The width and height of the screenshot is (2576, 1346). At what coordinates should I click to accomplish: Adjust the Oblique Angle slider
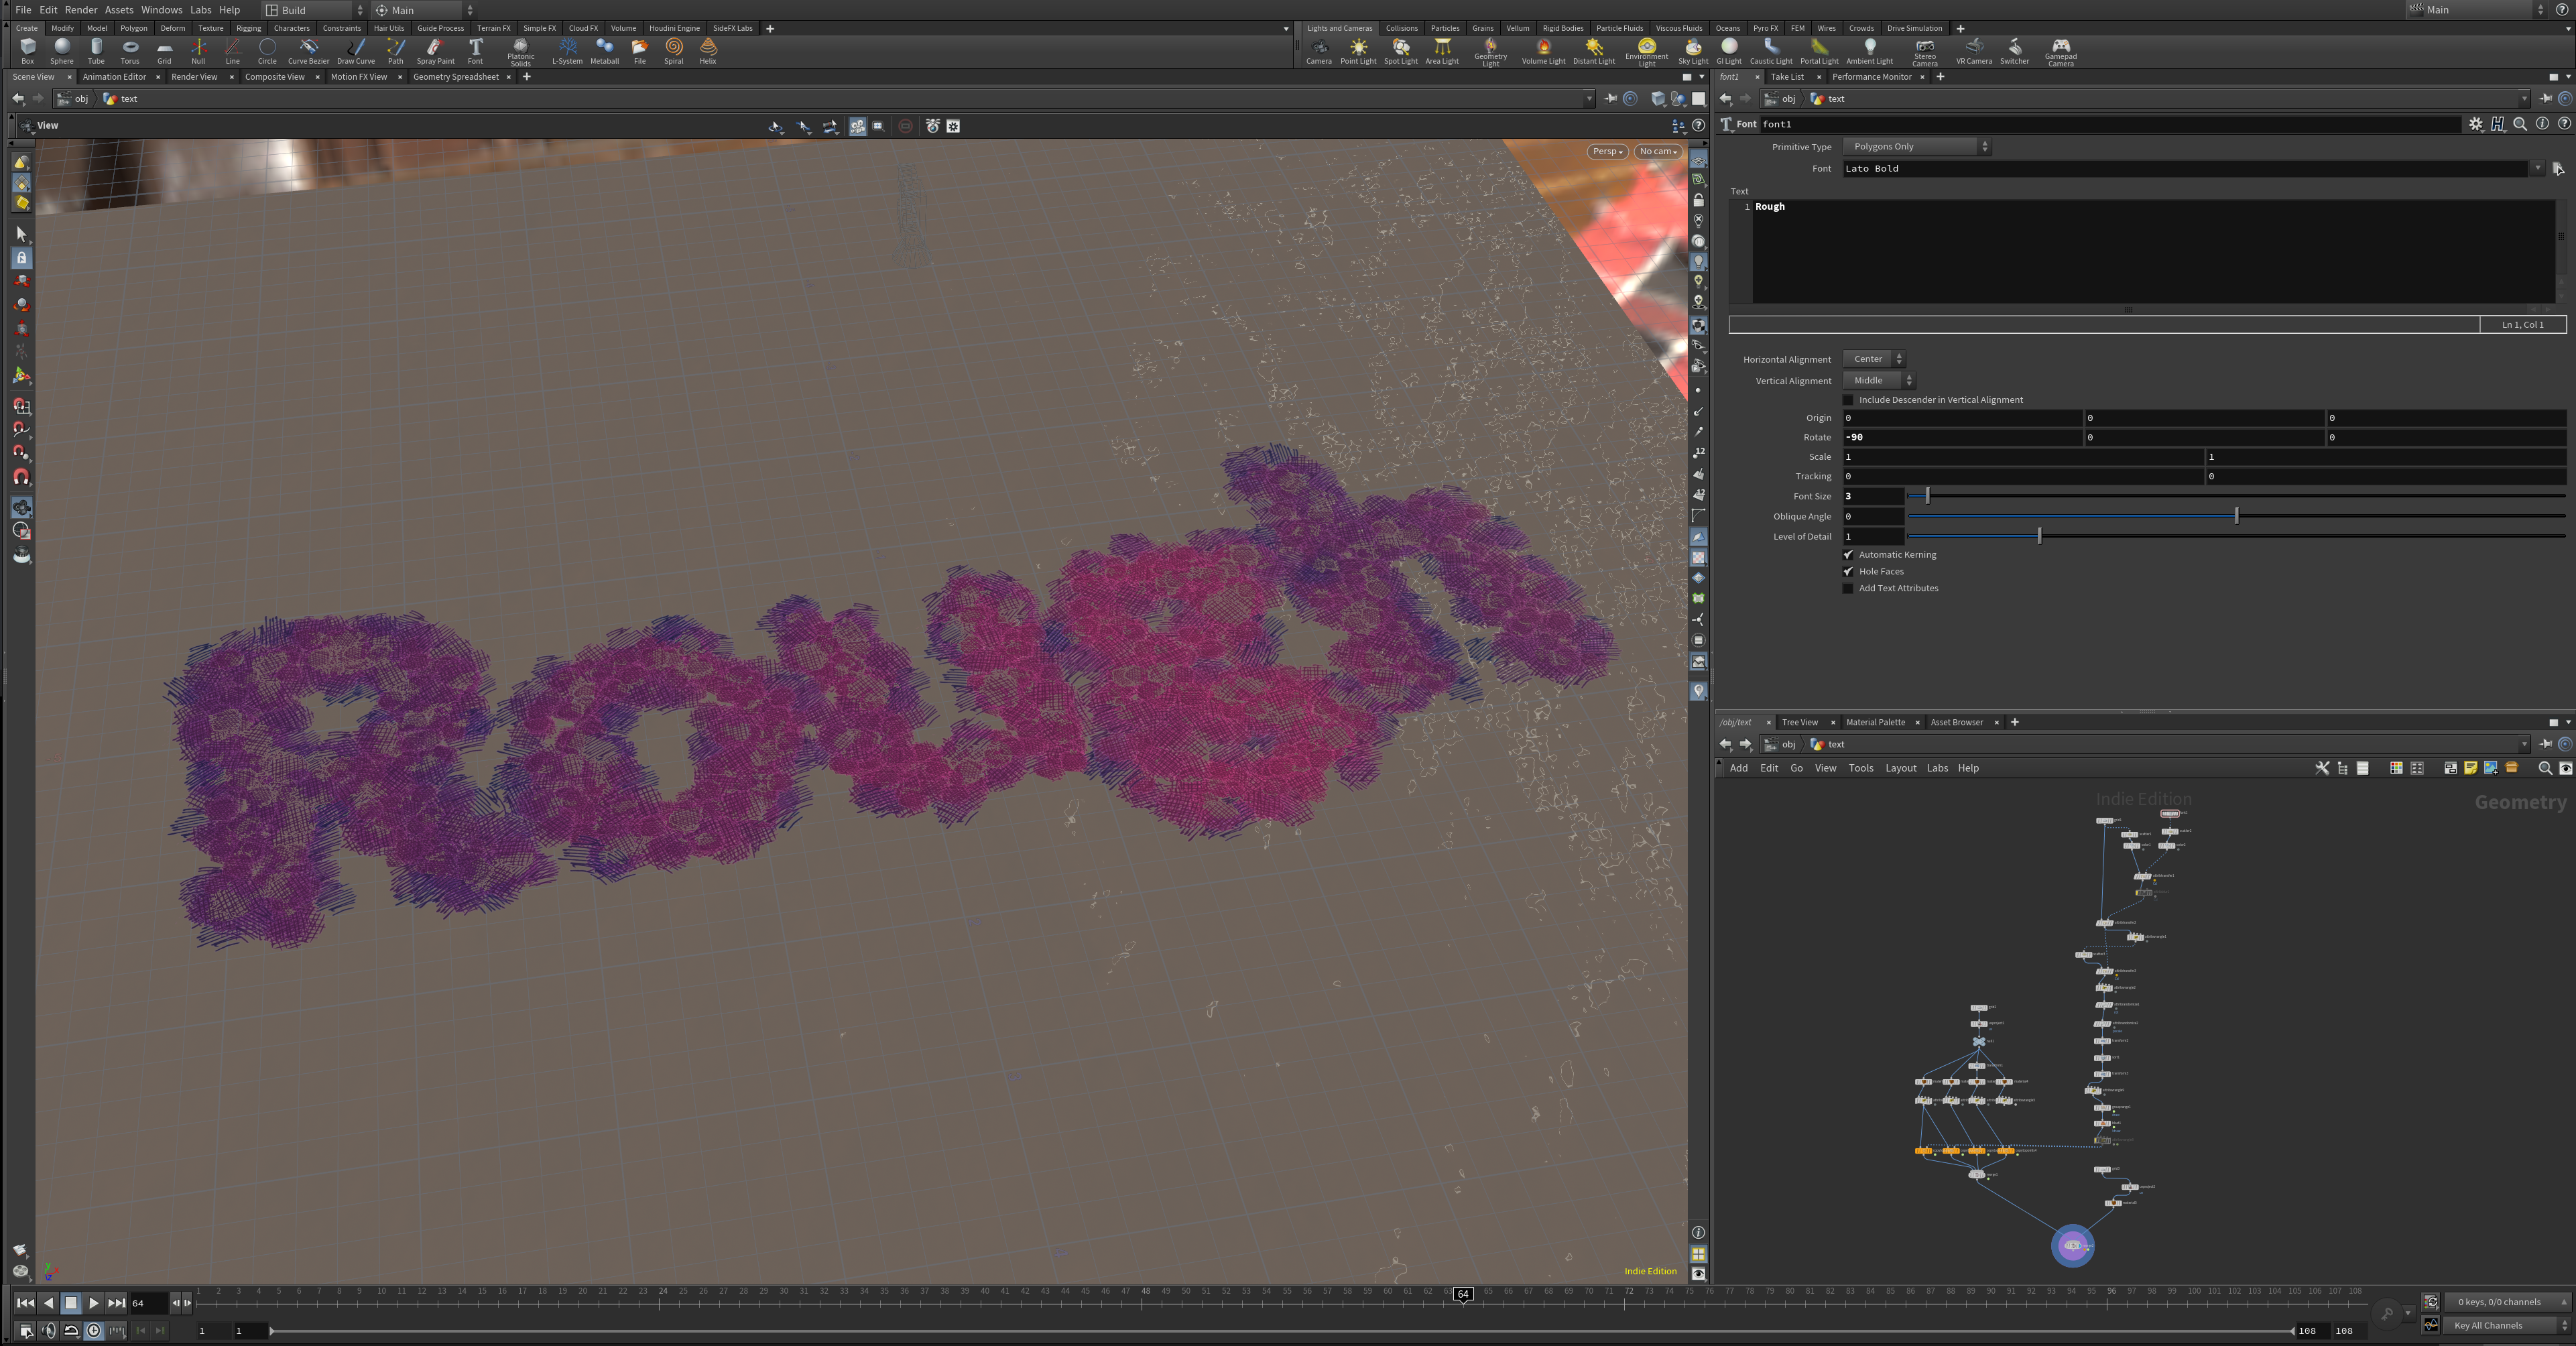point(2237,517)
